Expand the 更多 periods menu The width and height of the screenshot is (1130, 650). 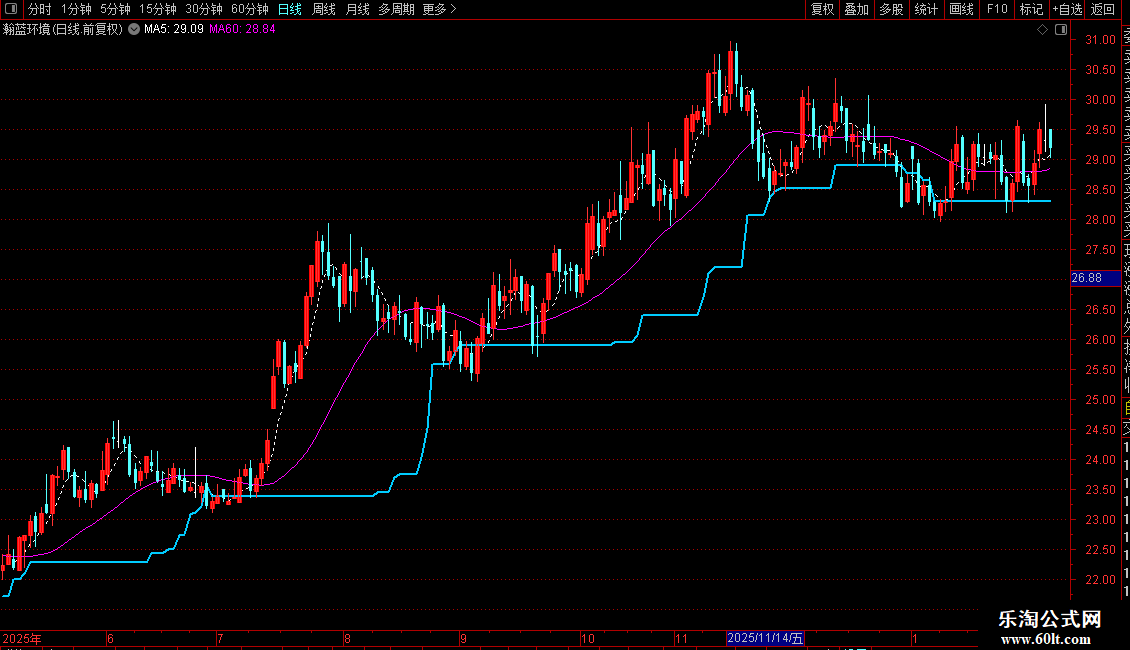click(x=440, y=9)
